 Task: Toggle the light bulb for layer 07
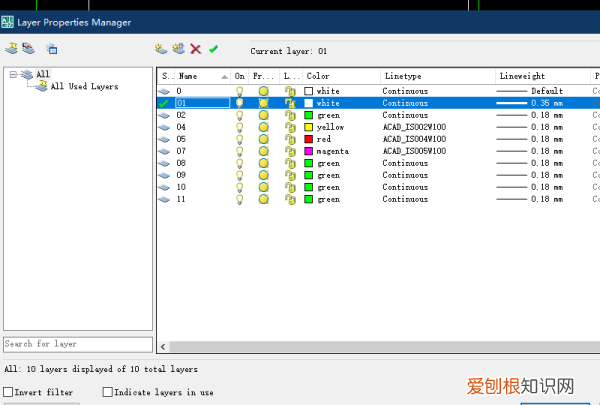coord(239,151)
